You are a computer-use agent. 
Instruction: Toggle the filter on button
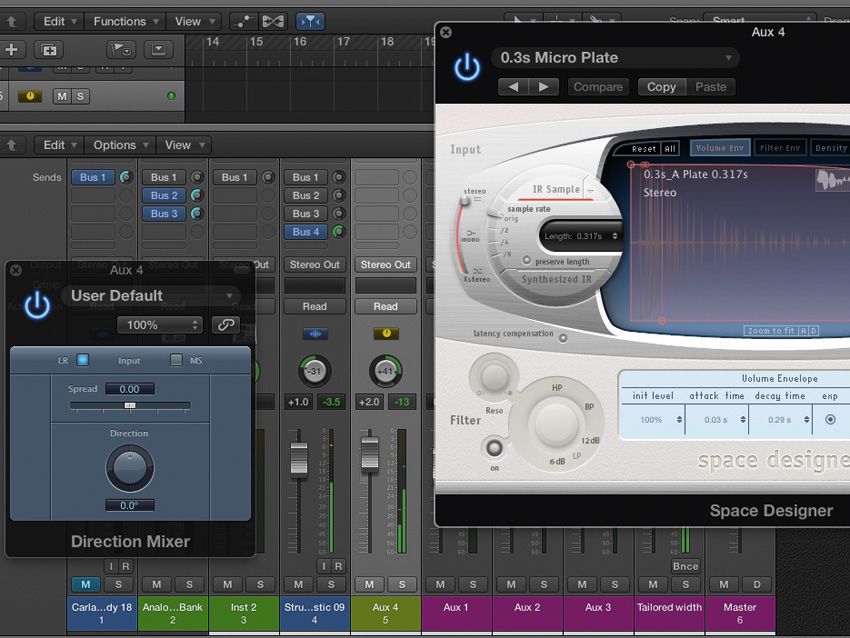pos(492,447)
